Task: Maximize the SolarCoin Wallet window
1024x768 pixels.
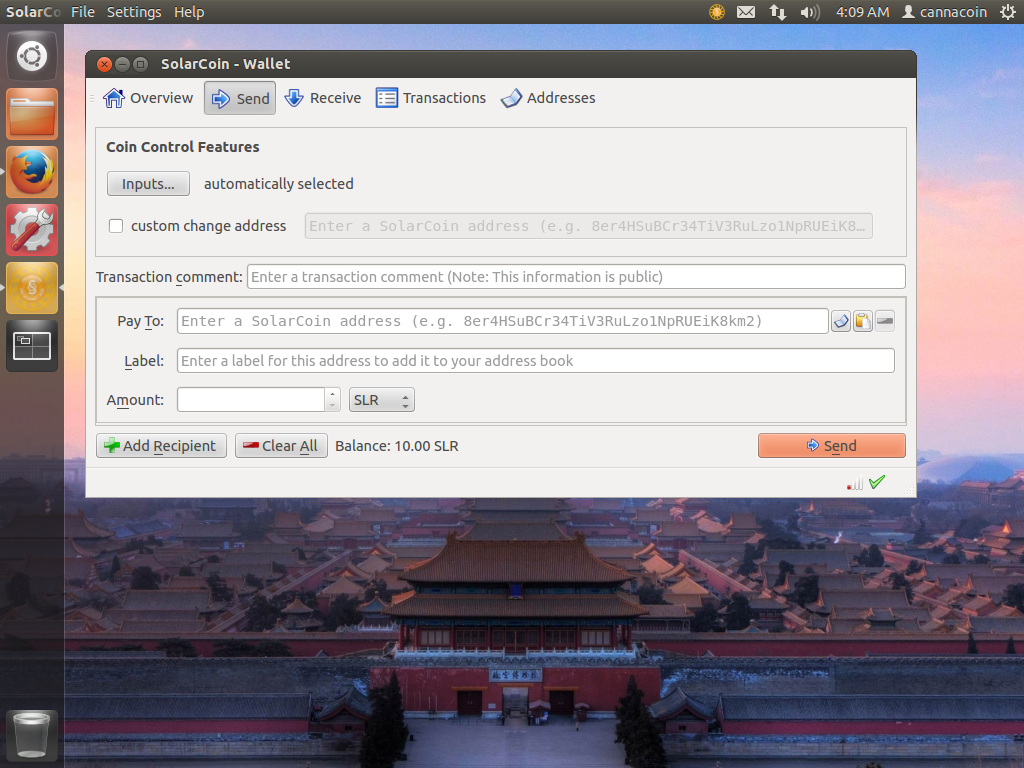Action: (x=140, y=64)
